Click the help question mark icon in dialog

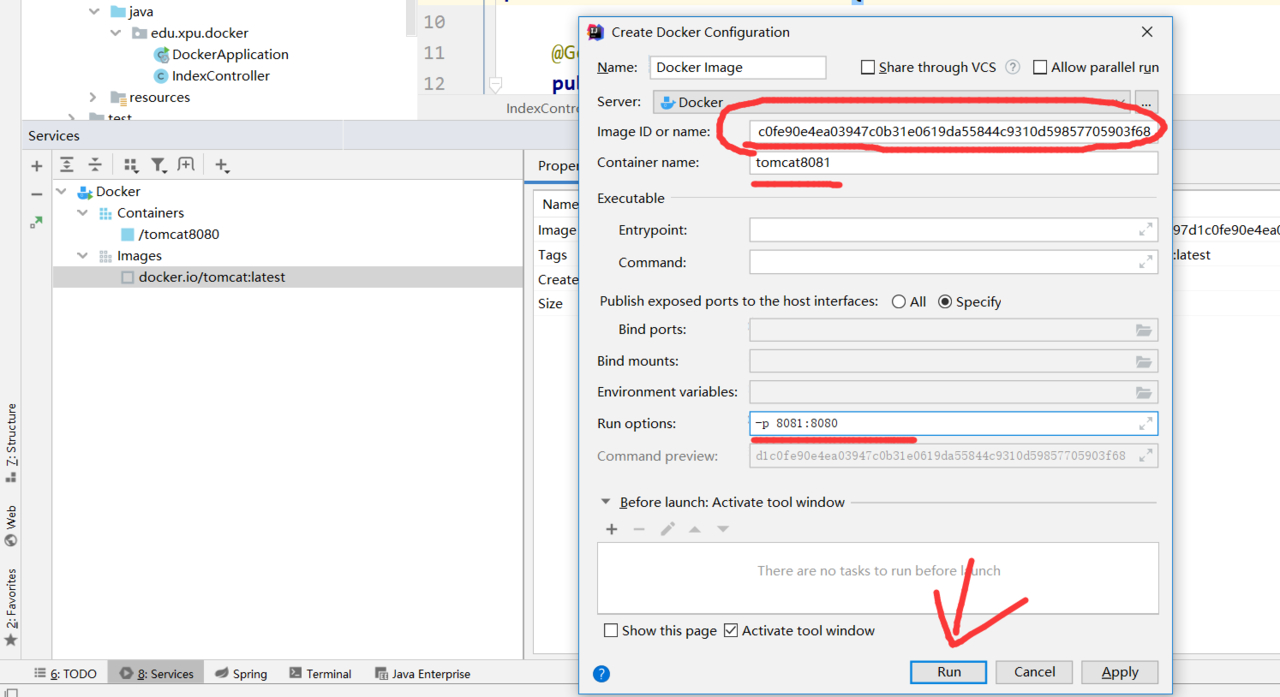click(x=601, y=673)
